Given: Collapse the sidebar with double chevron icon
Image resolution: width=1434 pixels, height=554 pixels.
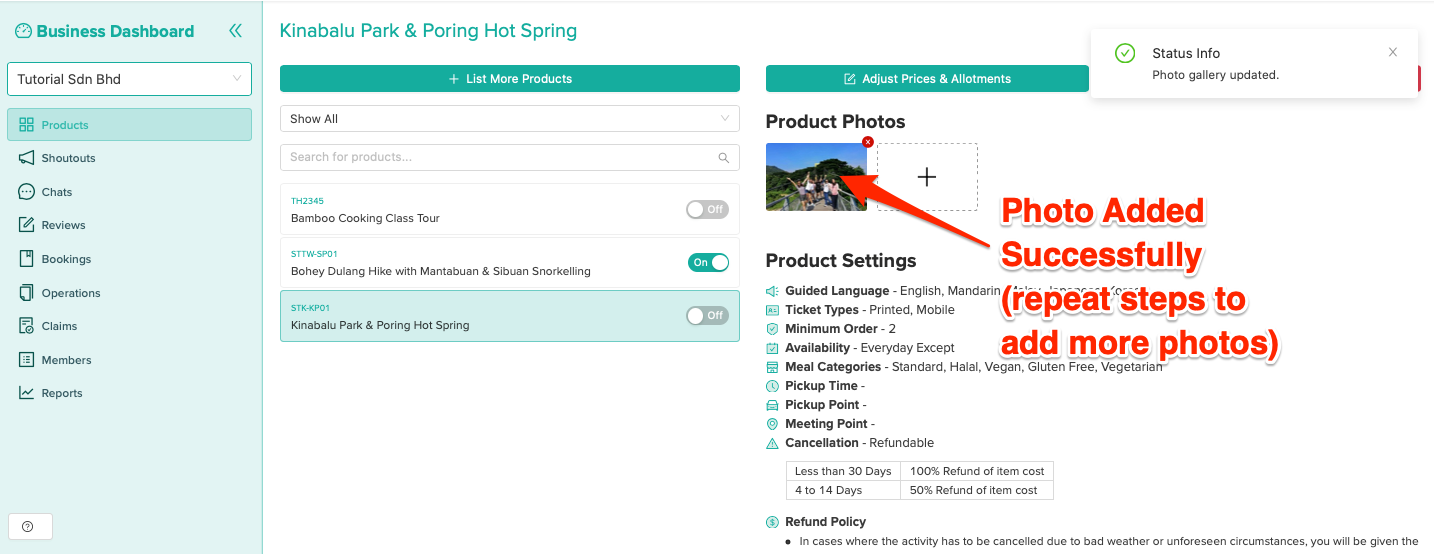Looking at the screenshot, I should click(x=235, y=31).
